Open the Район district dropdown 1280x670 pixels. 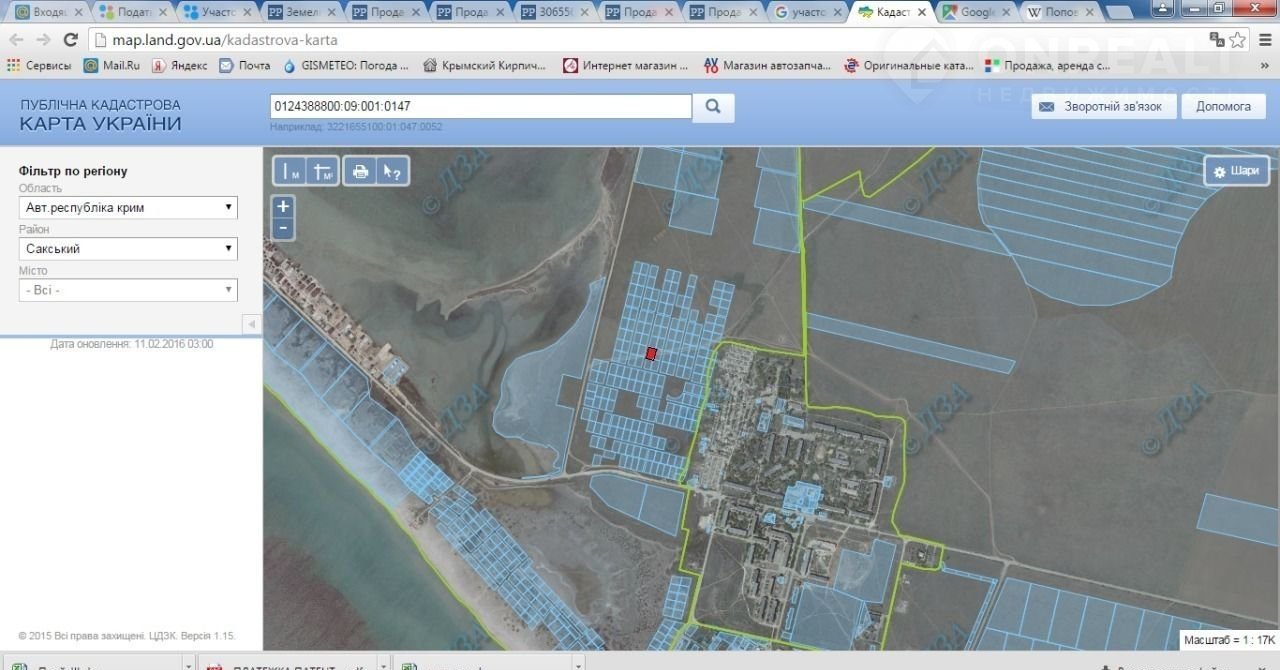[x=128, y=249]
